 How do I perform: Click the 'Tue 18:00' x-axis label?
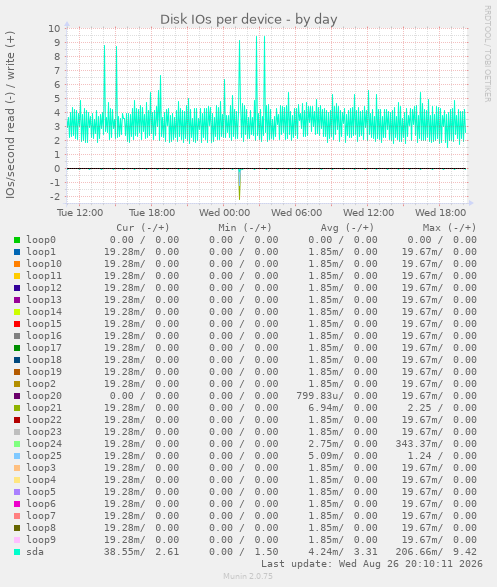pyautogui.click(x=152, y=213)
